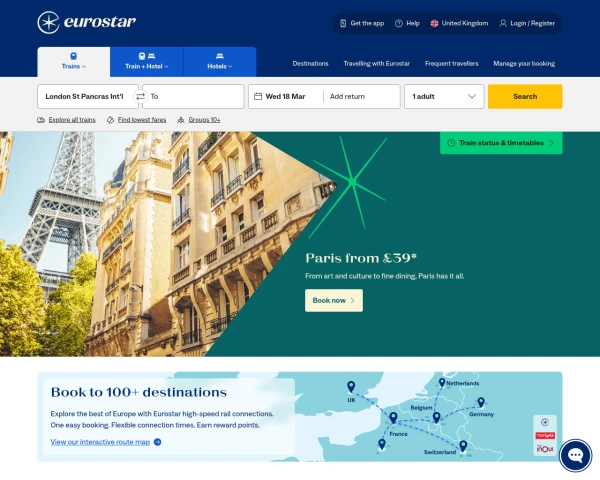Click the chevron on Hotels tab

pyautogui.click(x=230, y=67)
